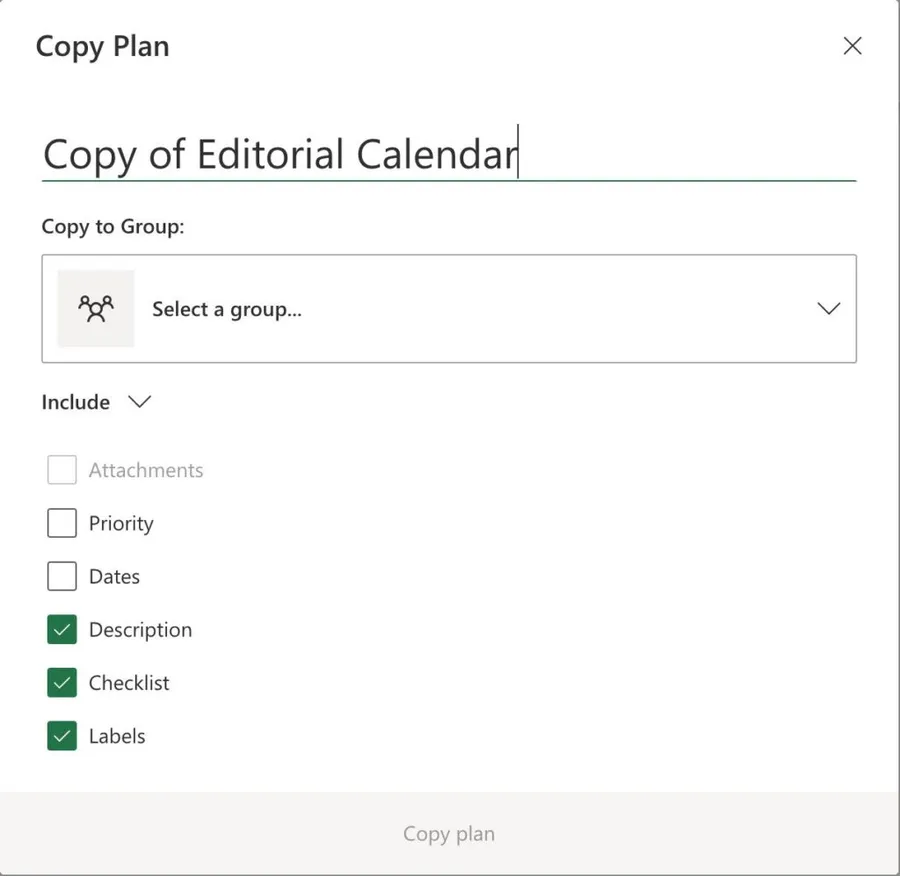Open the "Select a group..." combo box

(448, 309)
